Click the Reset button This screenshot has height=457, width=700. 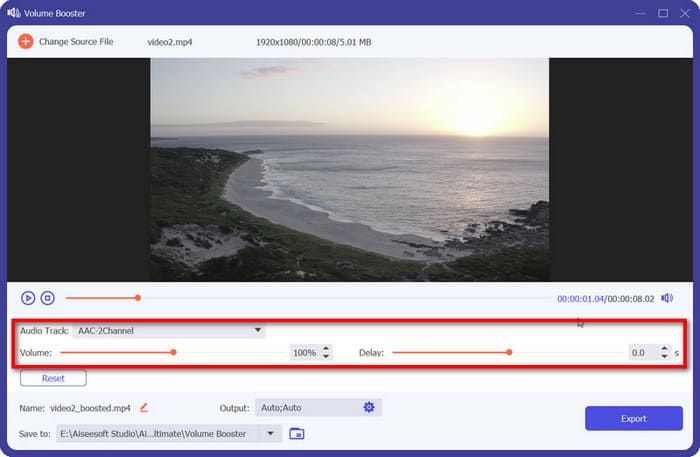[x=53, y=378]
